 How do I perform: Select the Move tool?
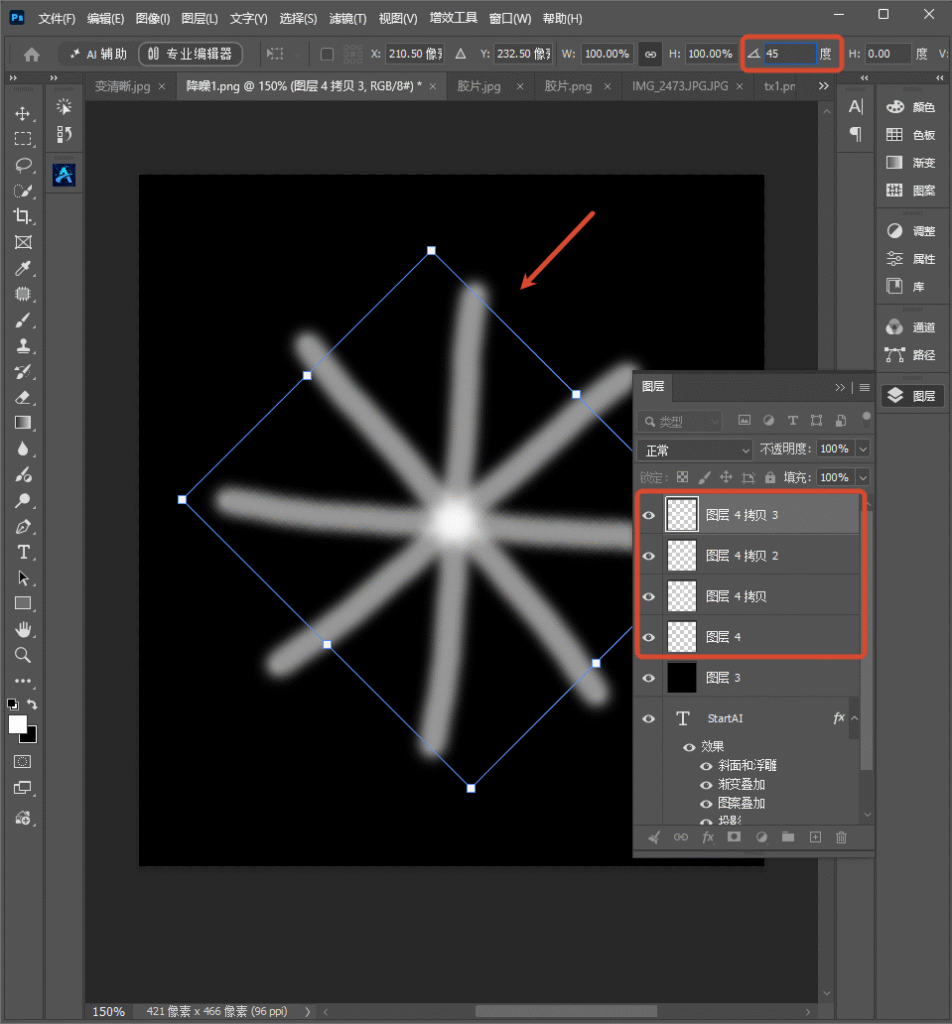point(23,114)
